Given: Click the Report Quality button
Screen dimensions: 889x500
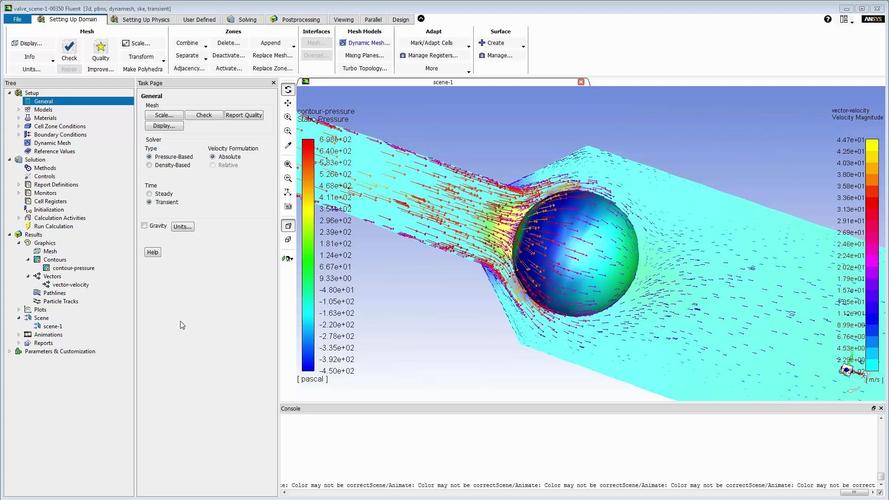Looking at the screenshot, I should pos(243,115).
